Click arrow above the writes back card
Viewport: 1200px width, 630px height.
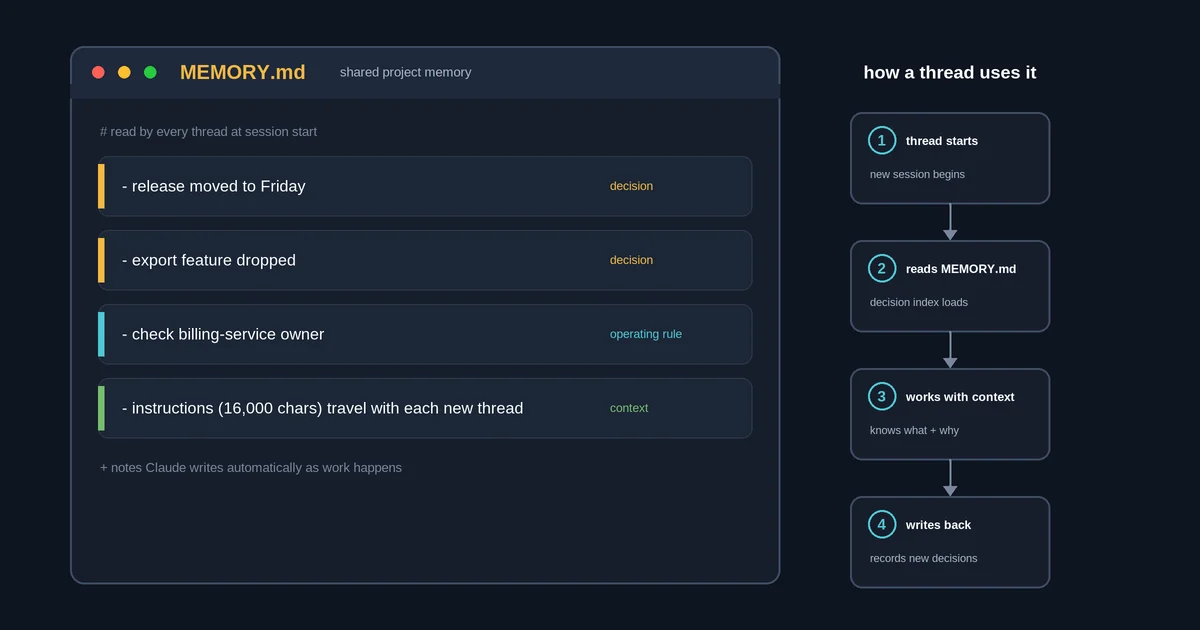(x=950, y=478)
